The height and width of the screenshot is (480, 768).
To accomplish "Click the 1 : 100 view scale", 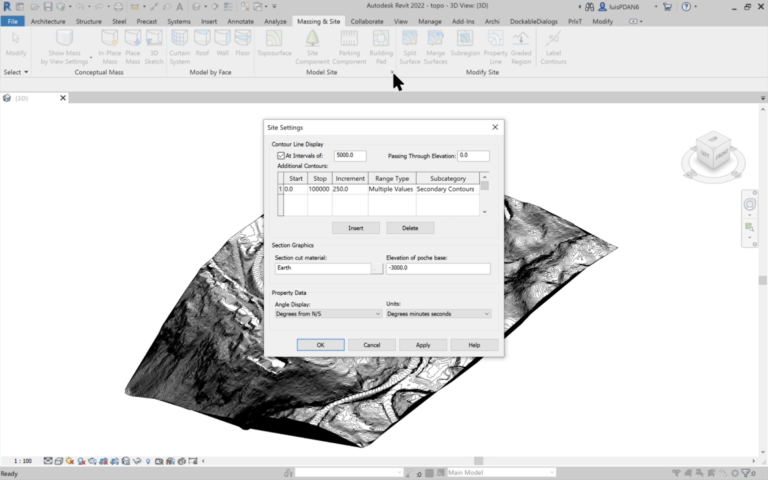I will (x=23, y=461).
